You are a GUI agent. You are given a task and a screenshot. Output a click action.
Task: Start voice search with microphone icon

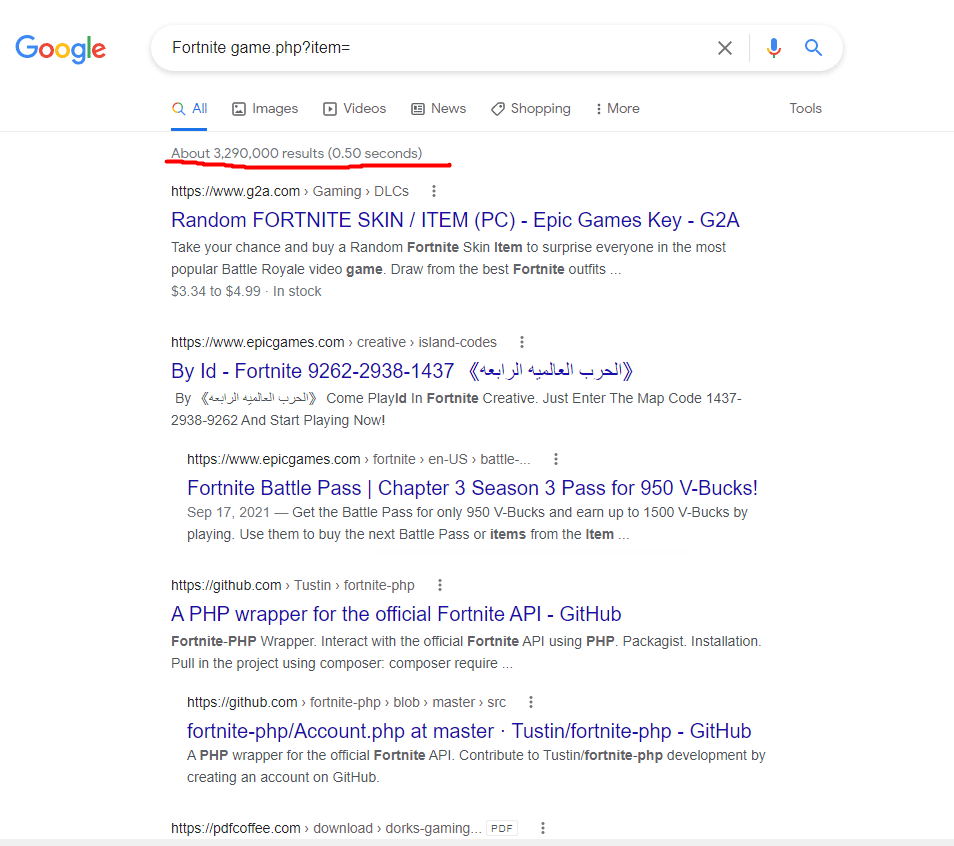pyautogui.click(x=773, y=48)
